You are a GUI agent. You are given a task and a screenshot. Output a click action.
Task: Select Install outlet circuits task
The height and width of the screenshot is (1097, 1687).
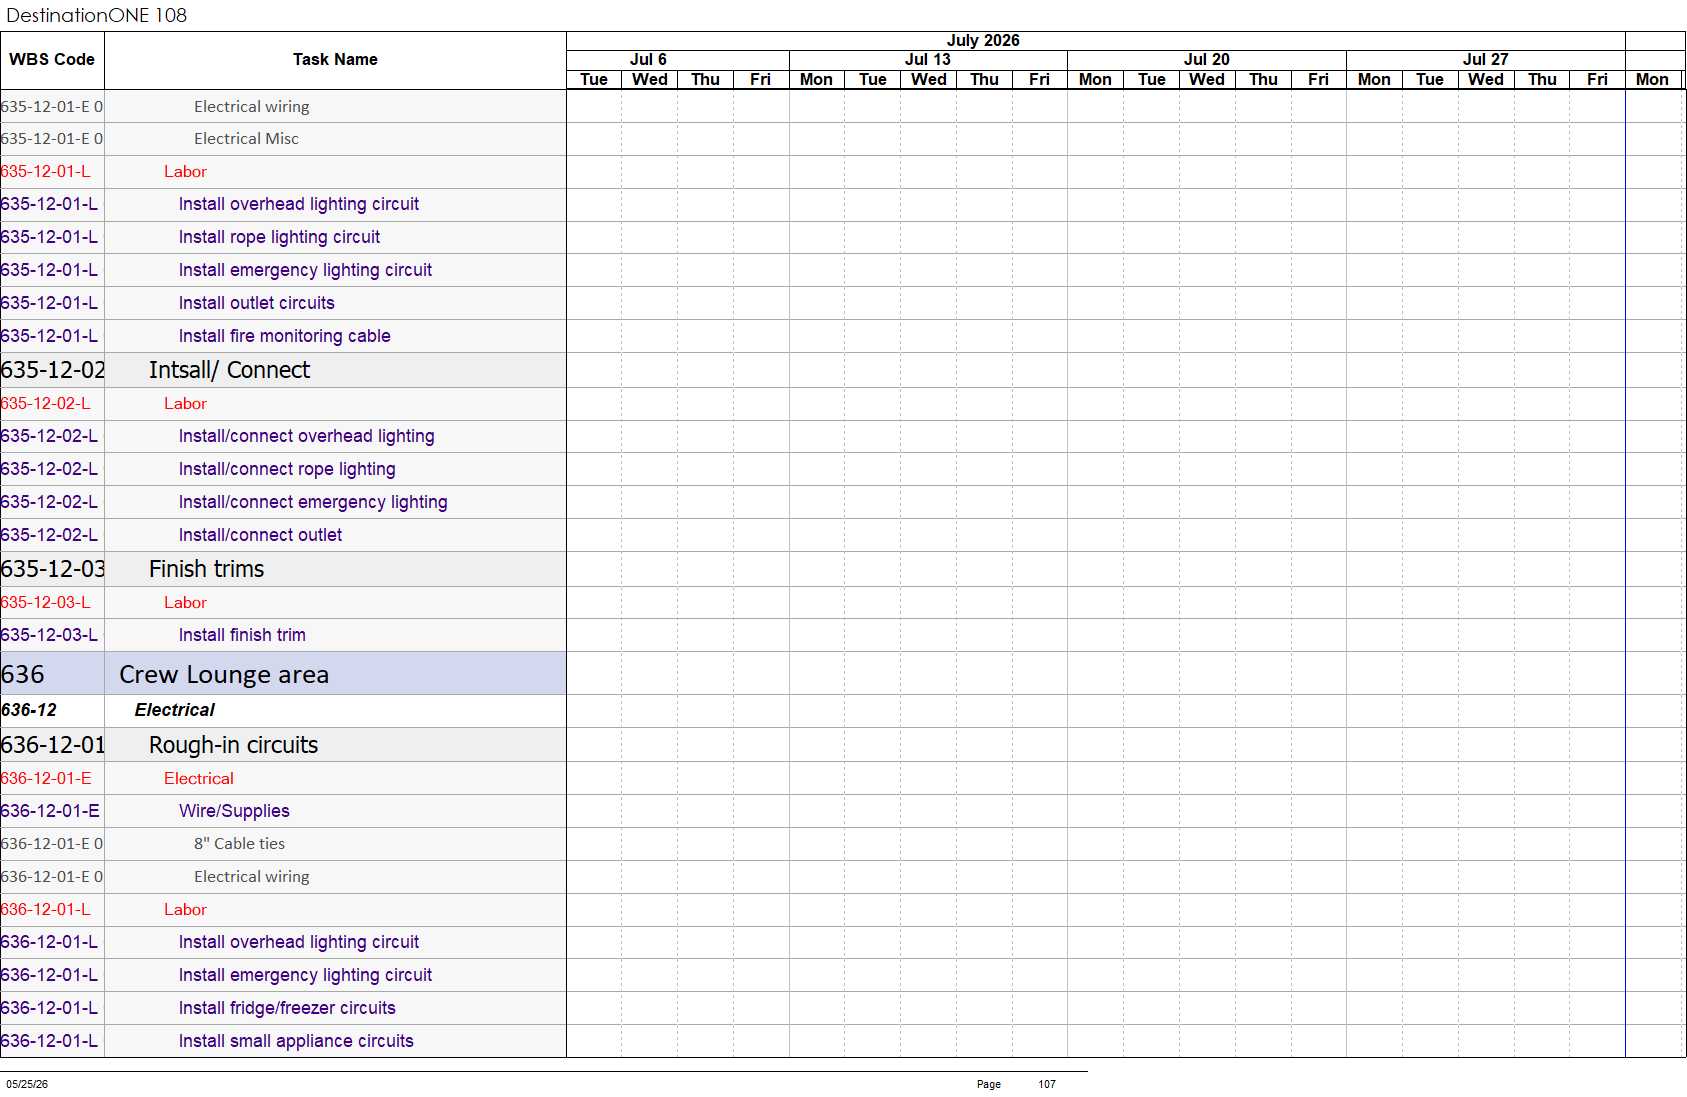pos(283,304)
